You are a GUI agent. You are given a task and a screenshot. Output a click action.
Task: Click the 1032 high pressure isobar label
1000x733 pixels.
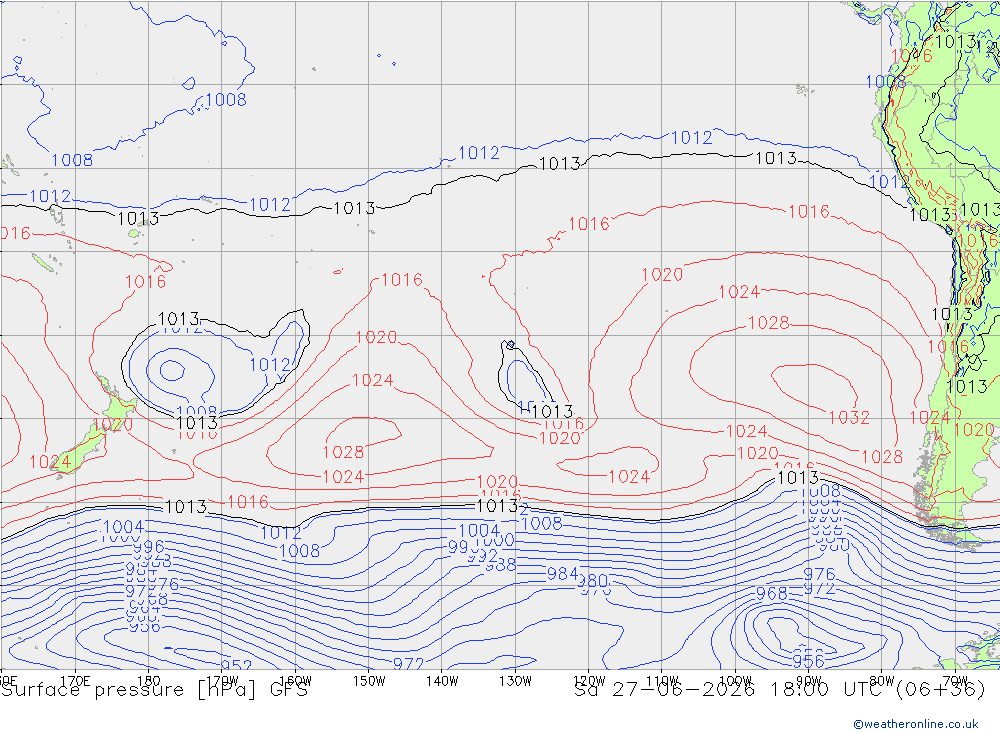pyautogui.click(x=849, y=418)
